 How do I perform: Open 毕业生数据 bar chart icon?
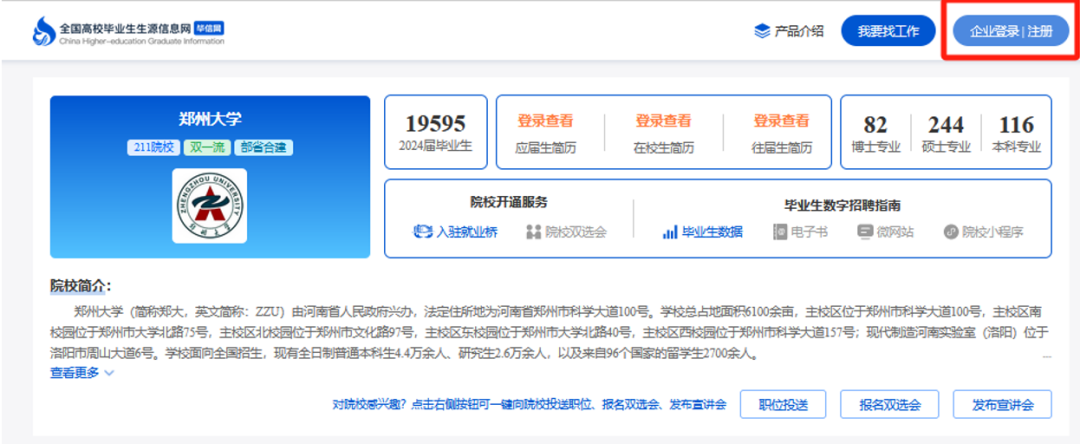(x=670, y=232)
